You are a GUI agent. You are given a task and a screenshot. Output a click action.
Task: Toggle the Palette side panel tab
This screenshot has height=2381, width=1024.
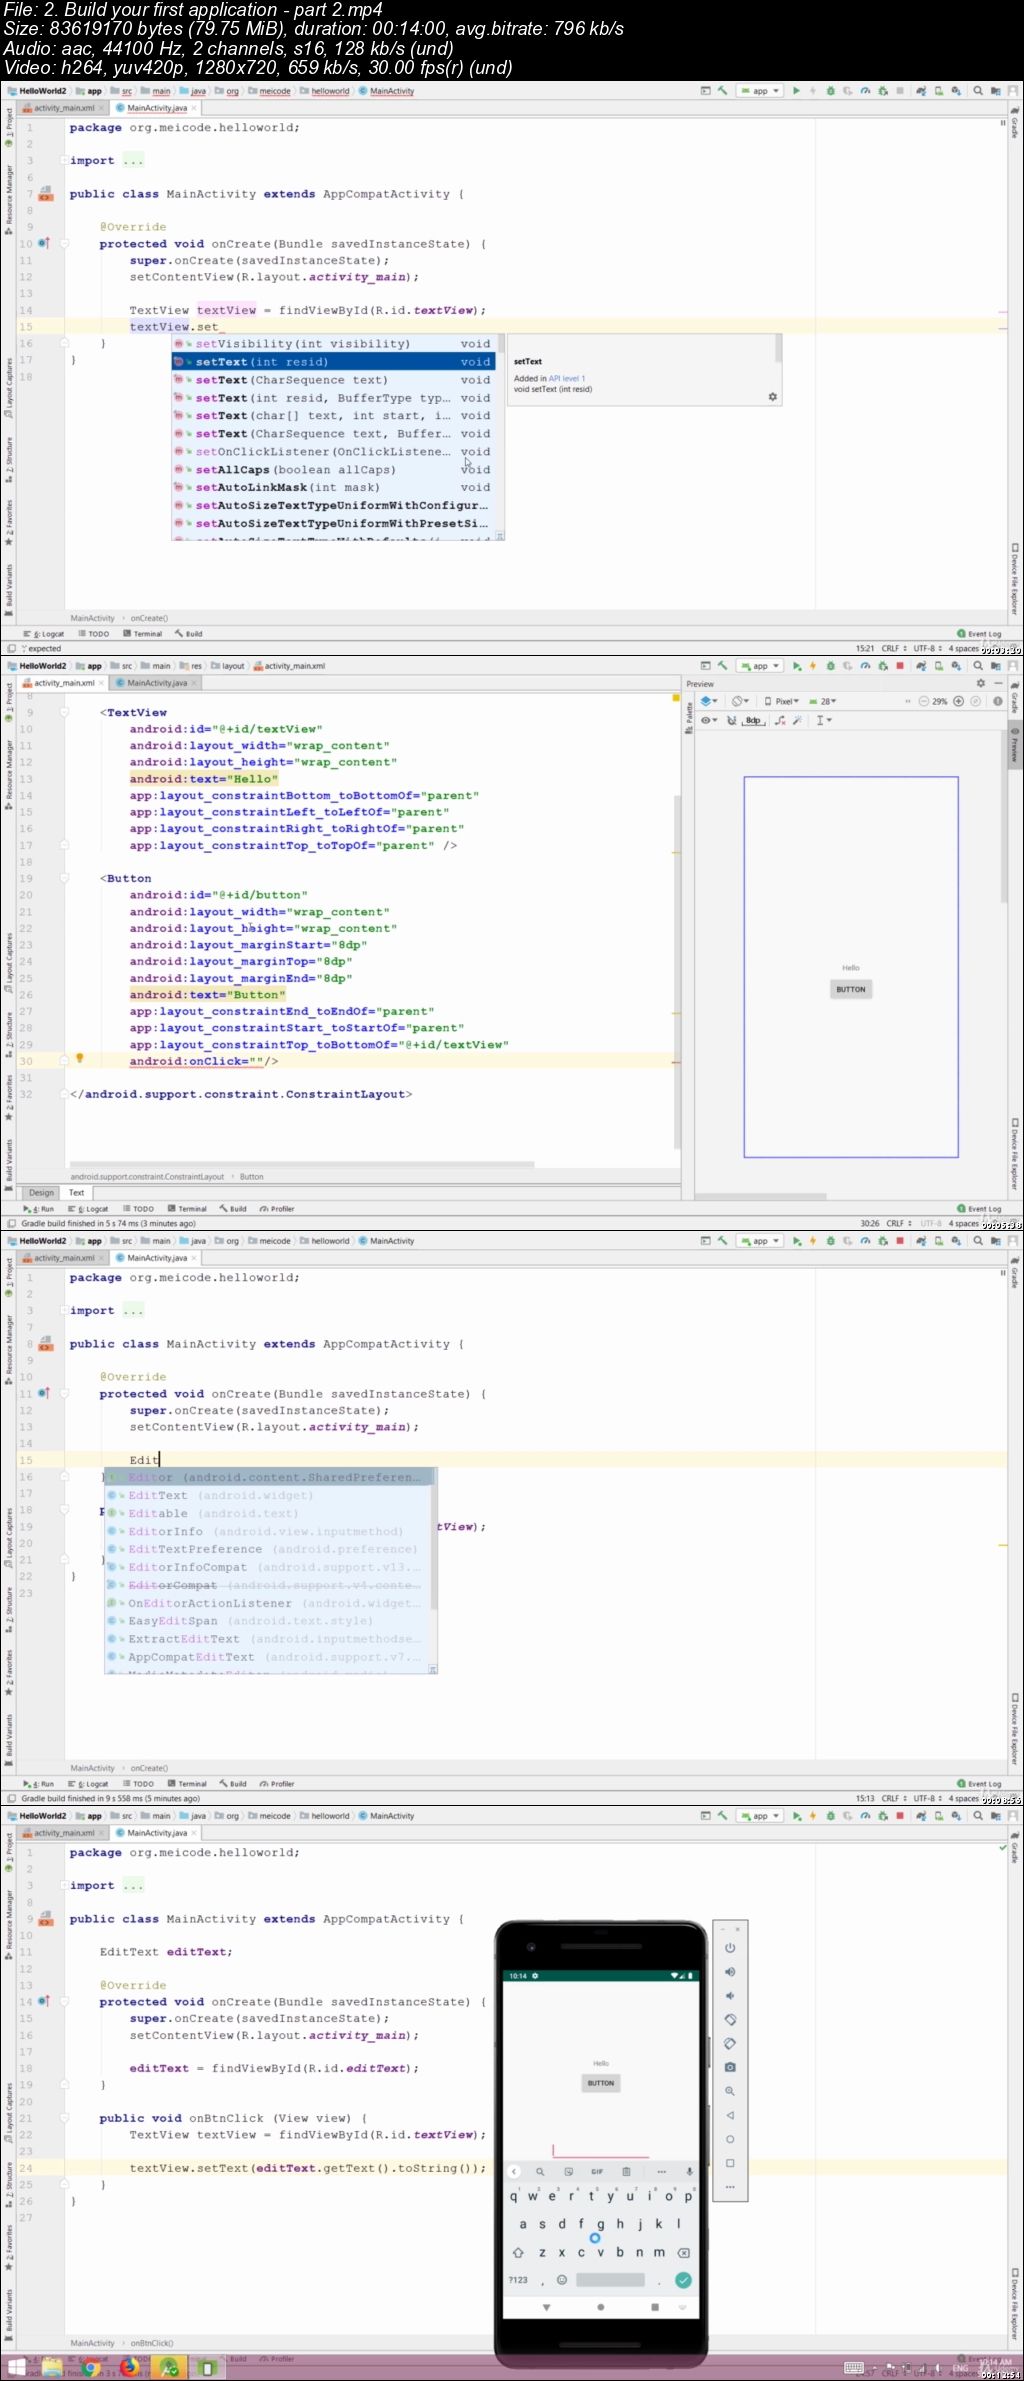coord(689,717)
